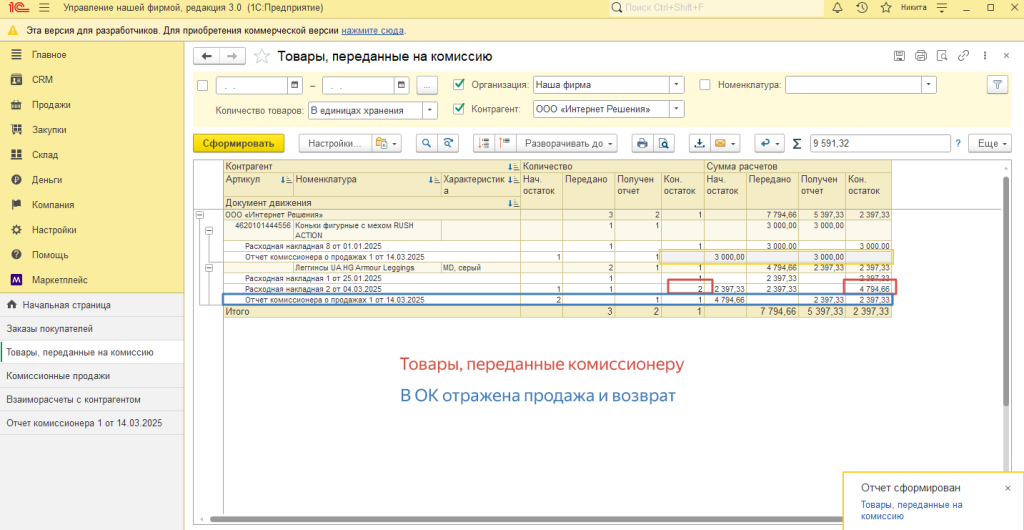The width and height of the screenshot is (1024, 530).
Task: Open Деньги section
Action: tap(47, 179)
